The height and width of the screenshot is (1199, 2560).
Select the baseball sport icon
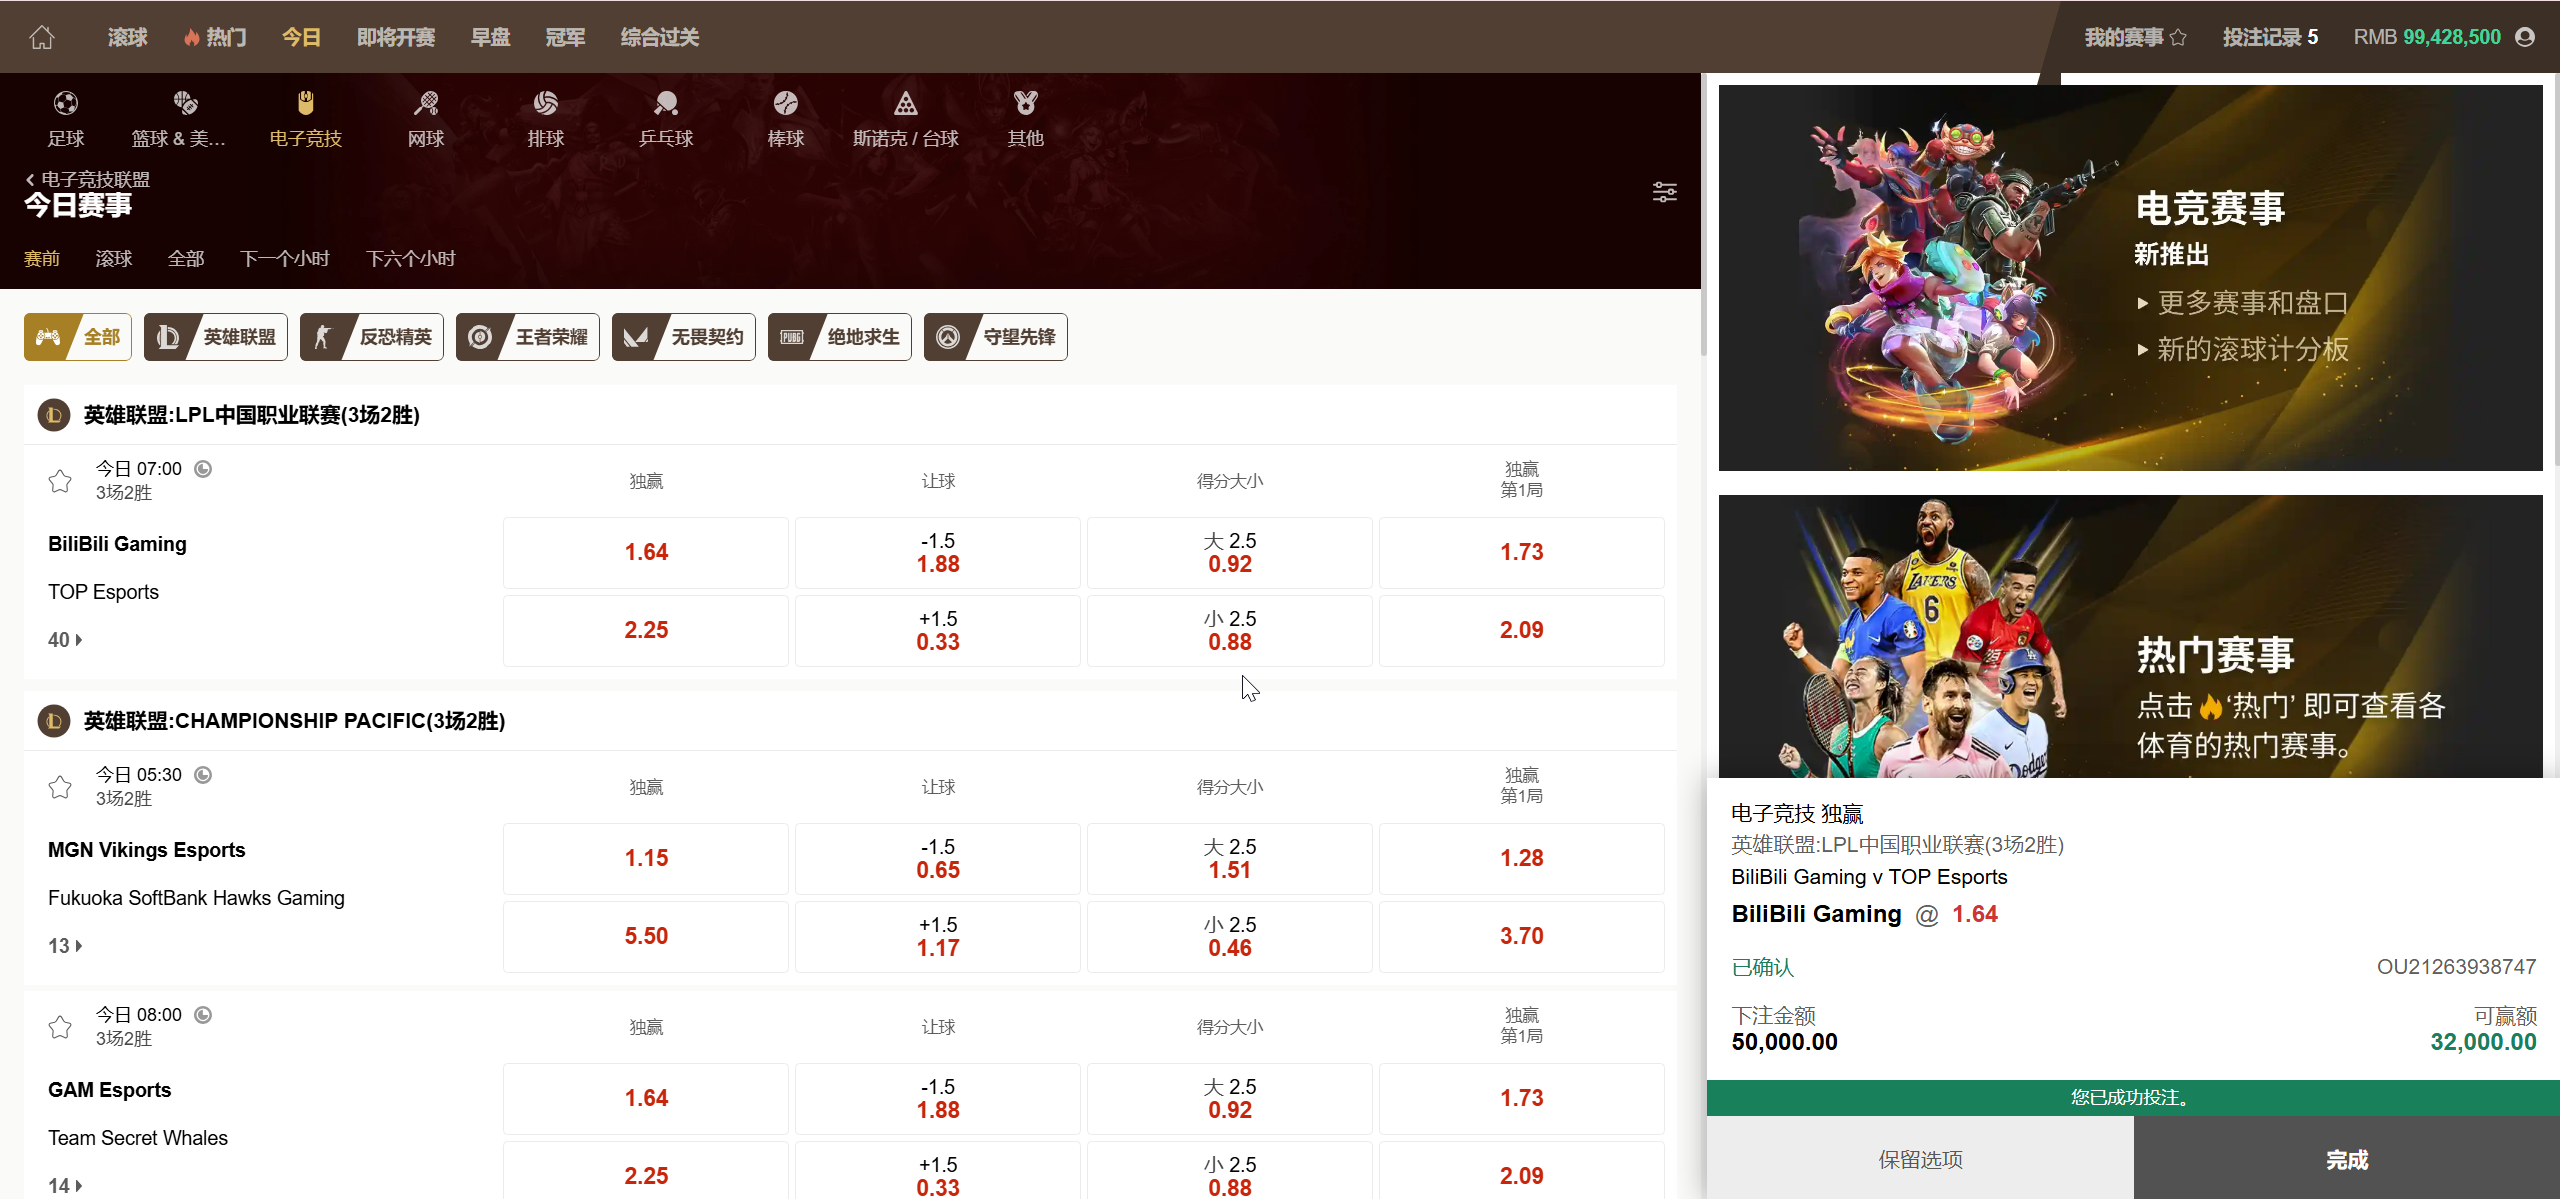(785, 103)
